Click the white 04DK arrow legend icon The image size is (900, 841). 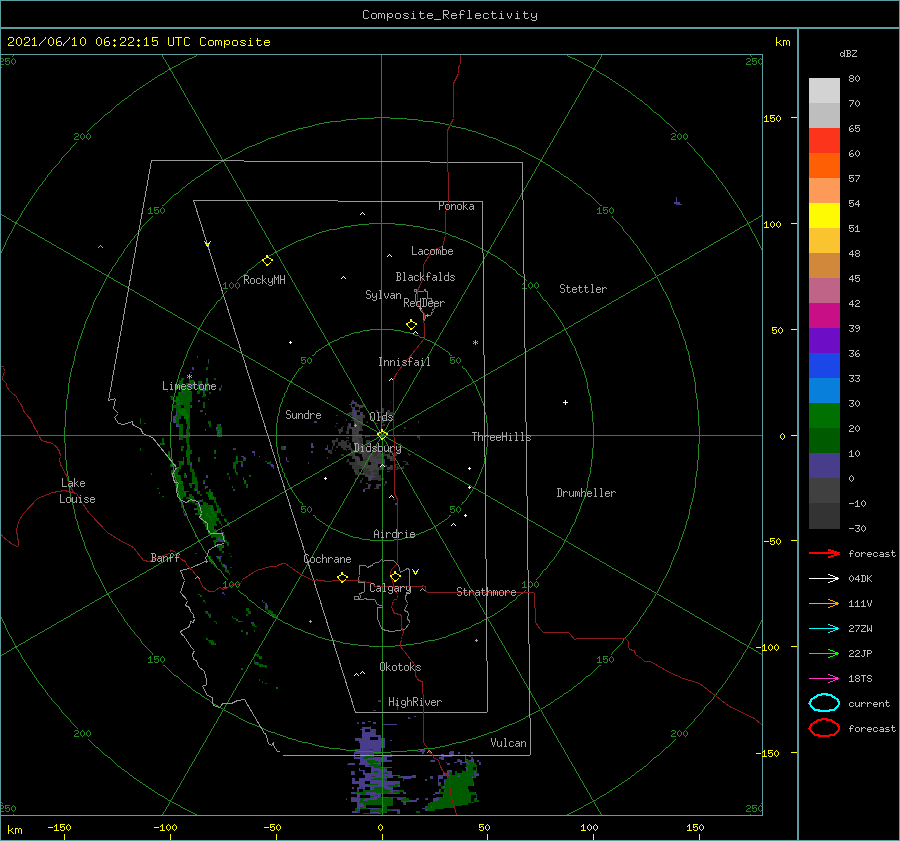(824, 579)
